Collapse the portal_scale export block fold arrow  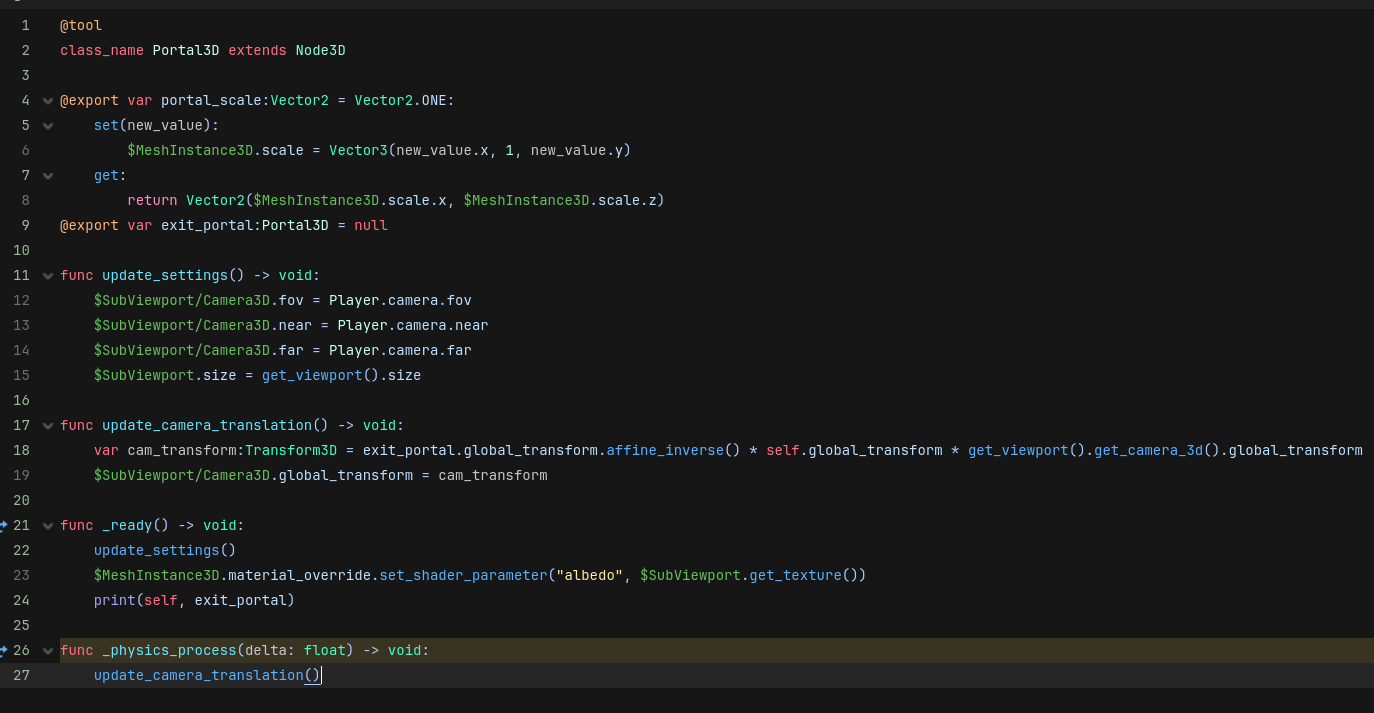pos(48,100)
